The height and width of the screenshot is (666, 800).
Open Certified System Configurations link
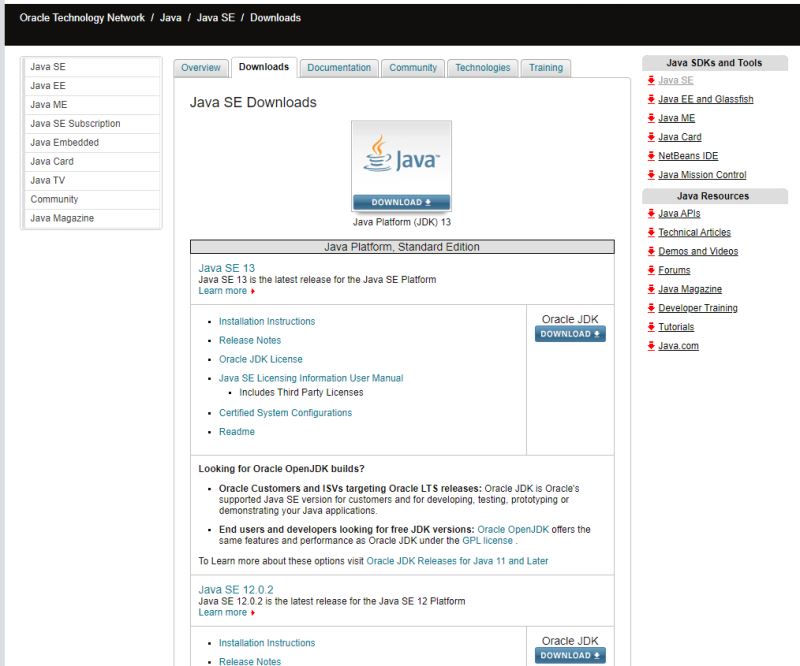[x=285, y=413]
